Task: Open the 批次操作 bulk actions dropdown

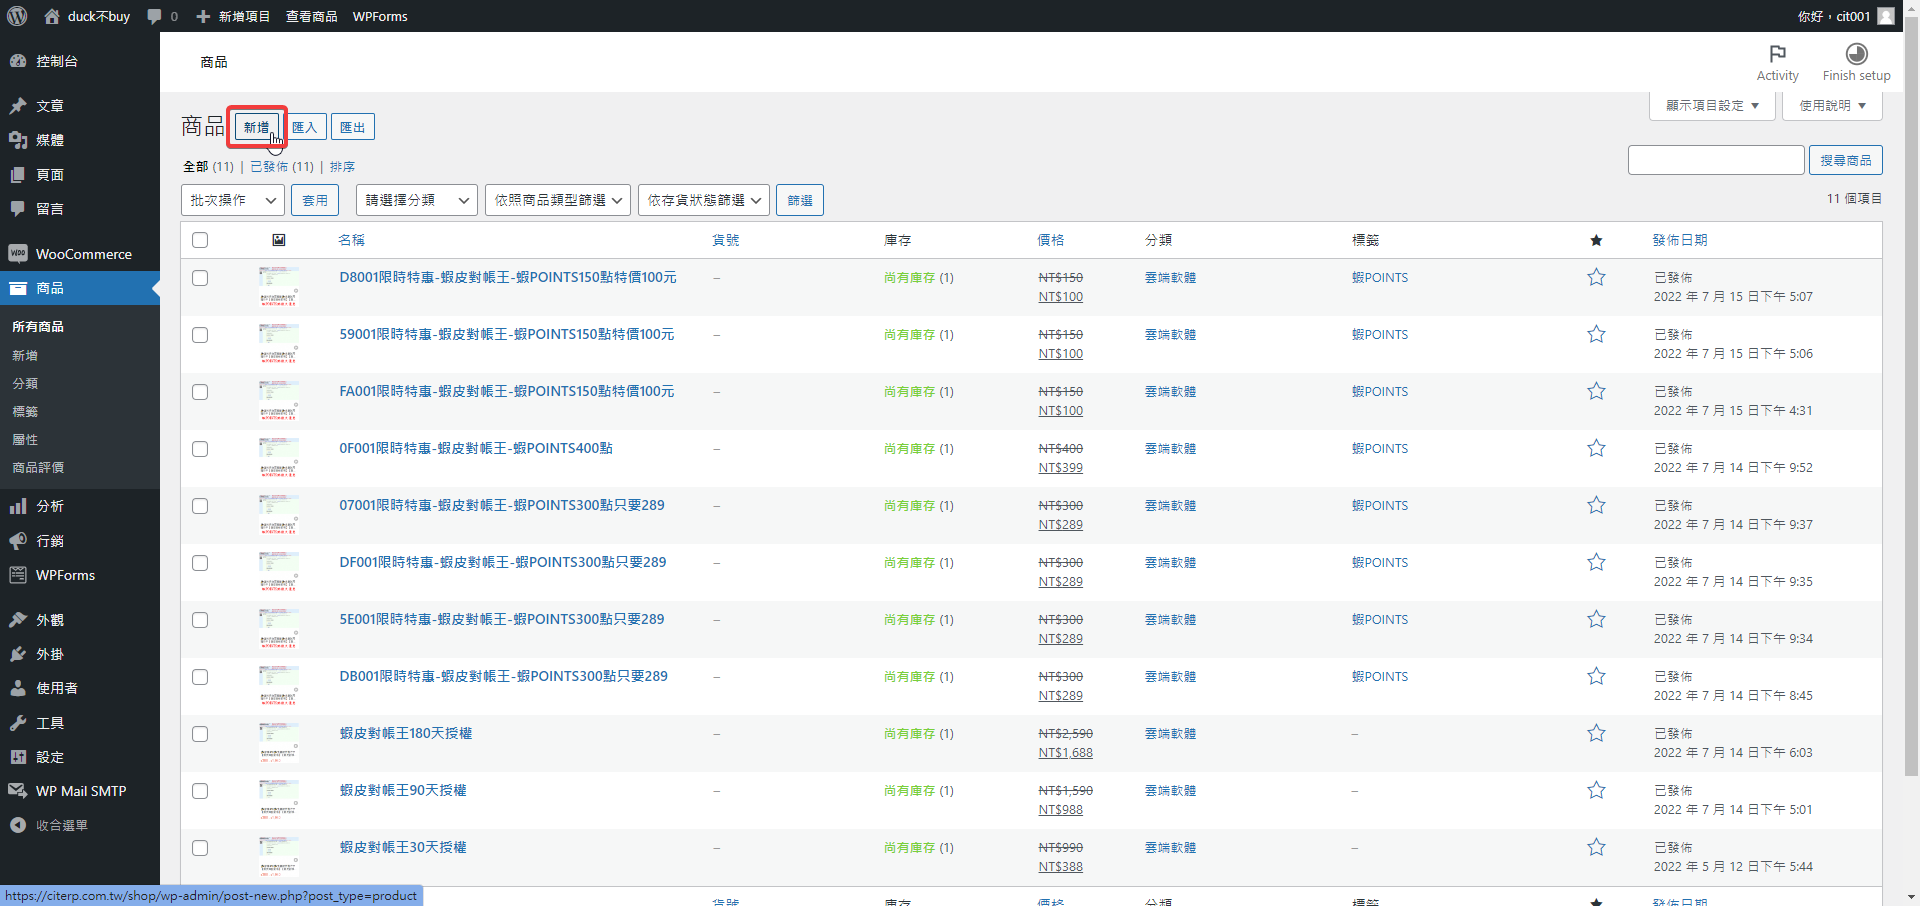Action: (232, 200)
